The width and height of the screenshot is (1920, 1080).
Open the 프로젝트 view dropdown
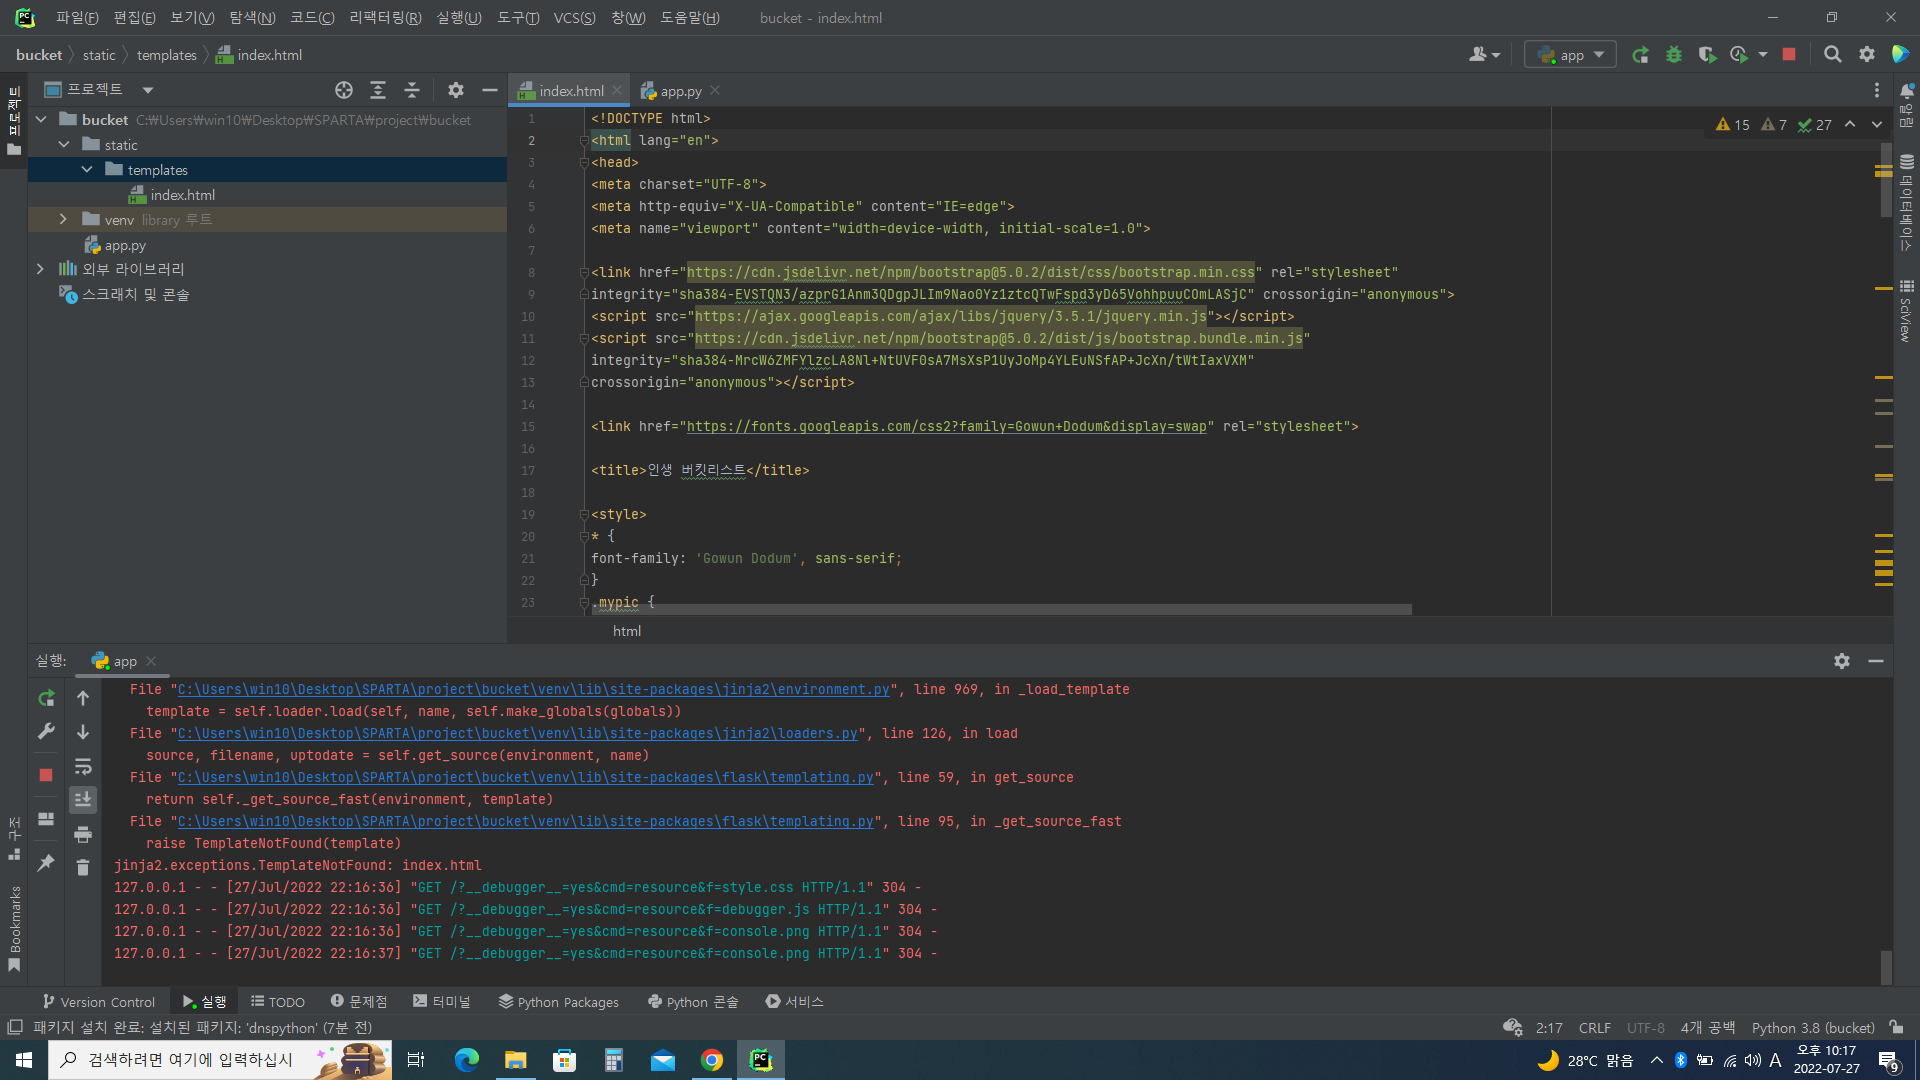point(148,90)
